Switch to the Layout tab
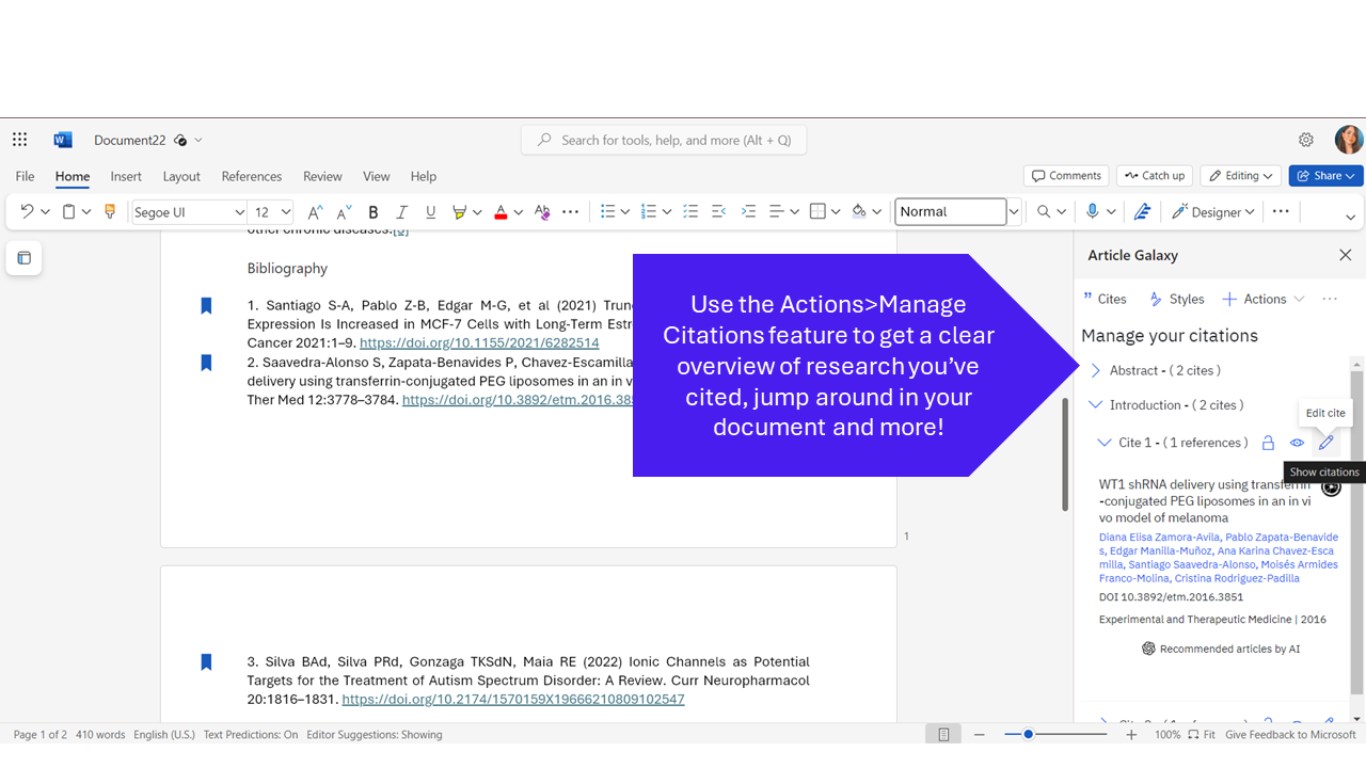Screen dimensions: 1366x768 (x=182, y=176)
